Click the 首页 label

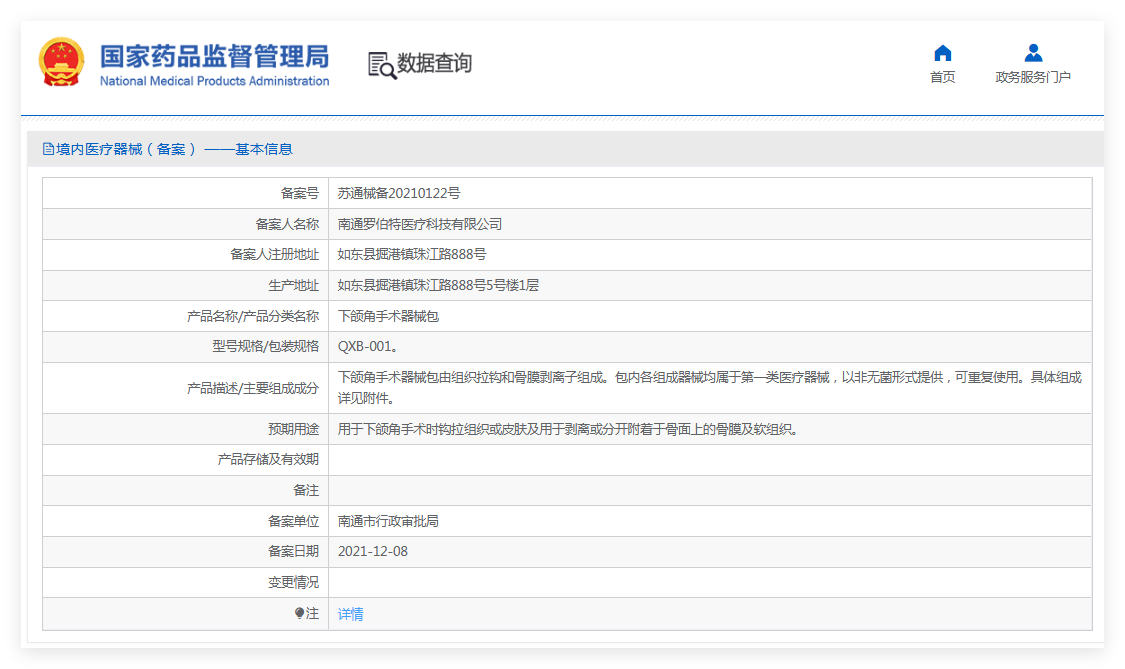pyautogui.click(x=943, y=77)
